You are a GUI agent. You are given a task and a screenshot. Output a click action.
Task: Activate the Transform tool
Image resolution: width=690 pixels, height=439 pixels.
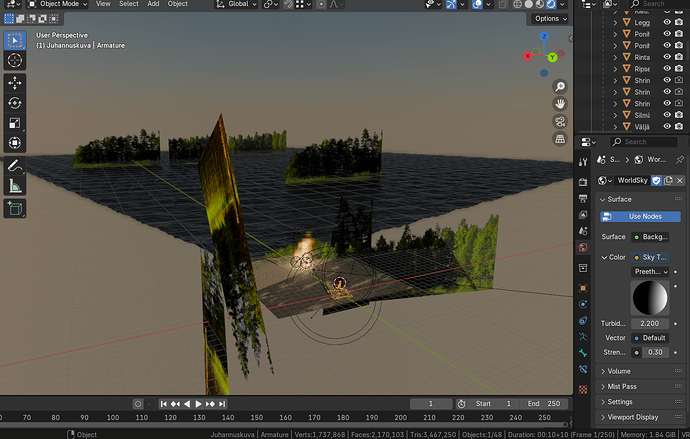coord(15,143)
